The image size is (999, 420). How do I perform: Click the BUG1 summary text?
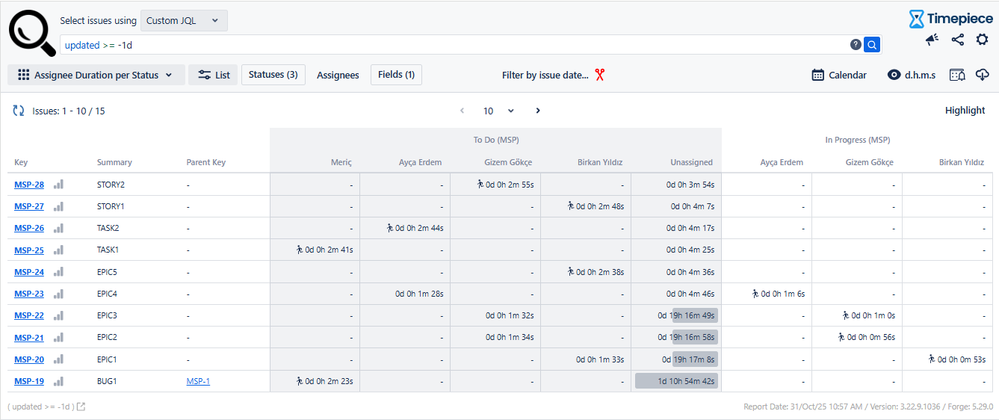107,381
